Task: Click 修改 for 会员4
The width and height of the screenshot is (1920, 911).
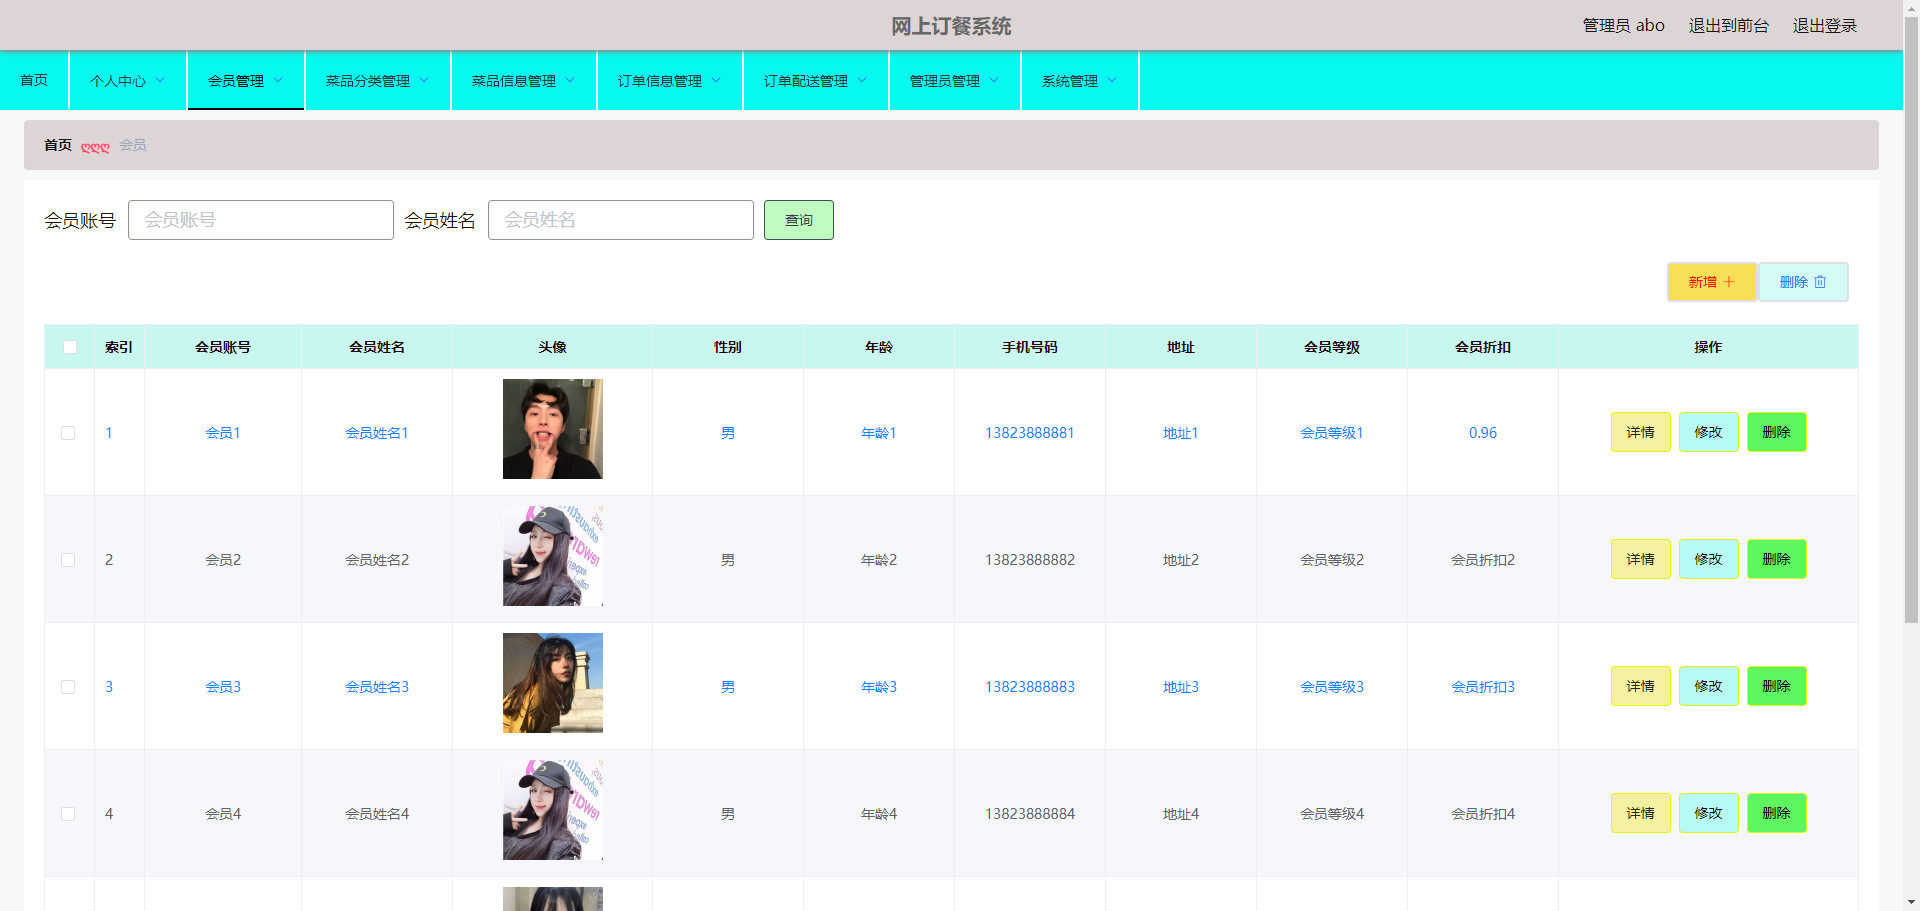Action: point(1709,813)
